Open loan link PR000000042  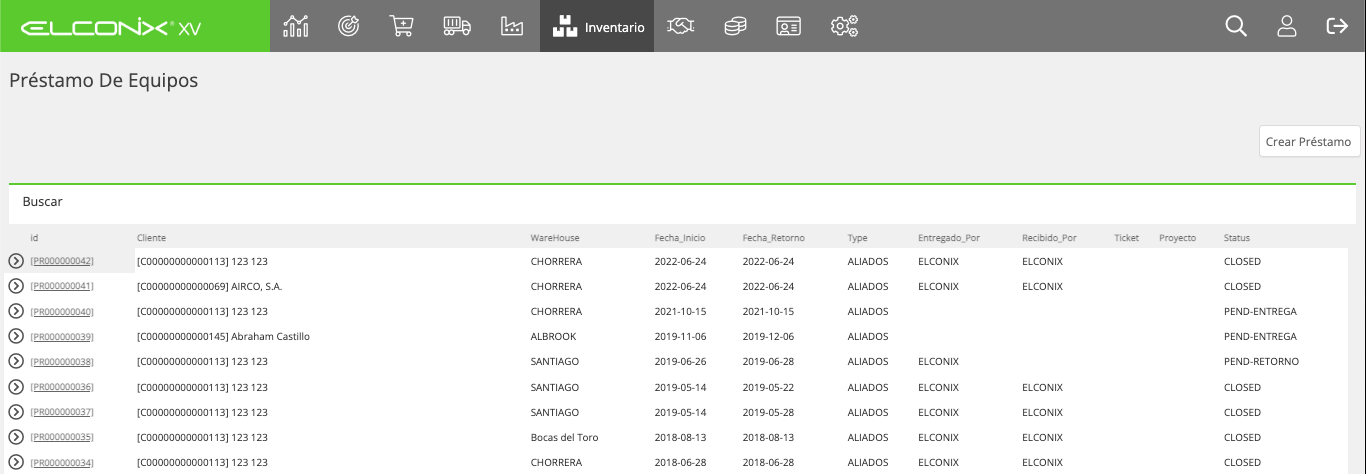coord(62,261)
